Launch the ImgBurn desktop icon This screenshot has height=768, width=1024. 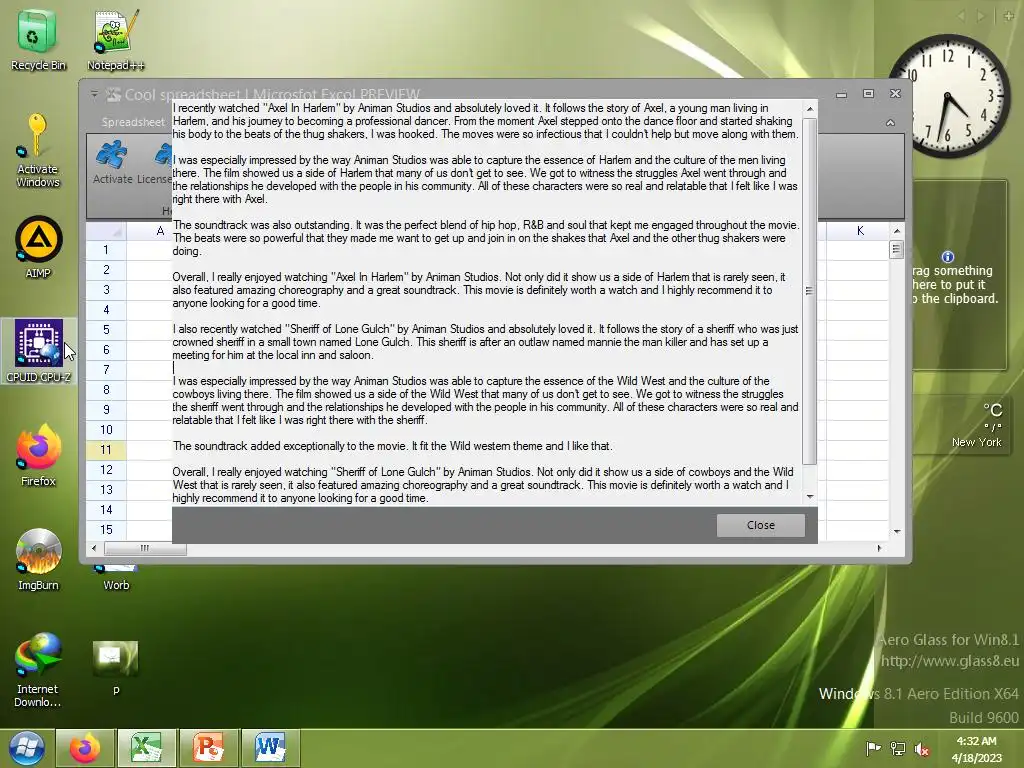38,559
